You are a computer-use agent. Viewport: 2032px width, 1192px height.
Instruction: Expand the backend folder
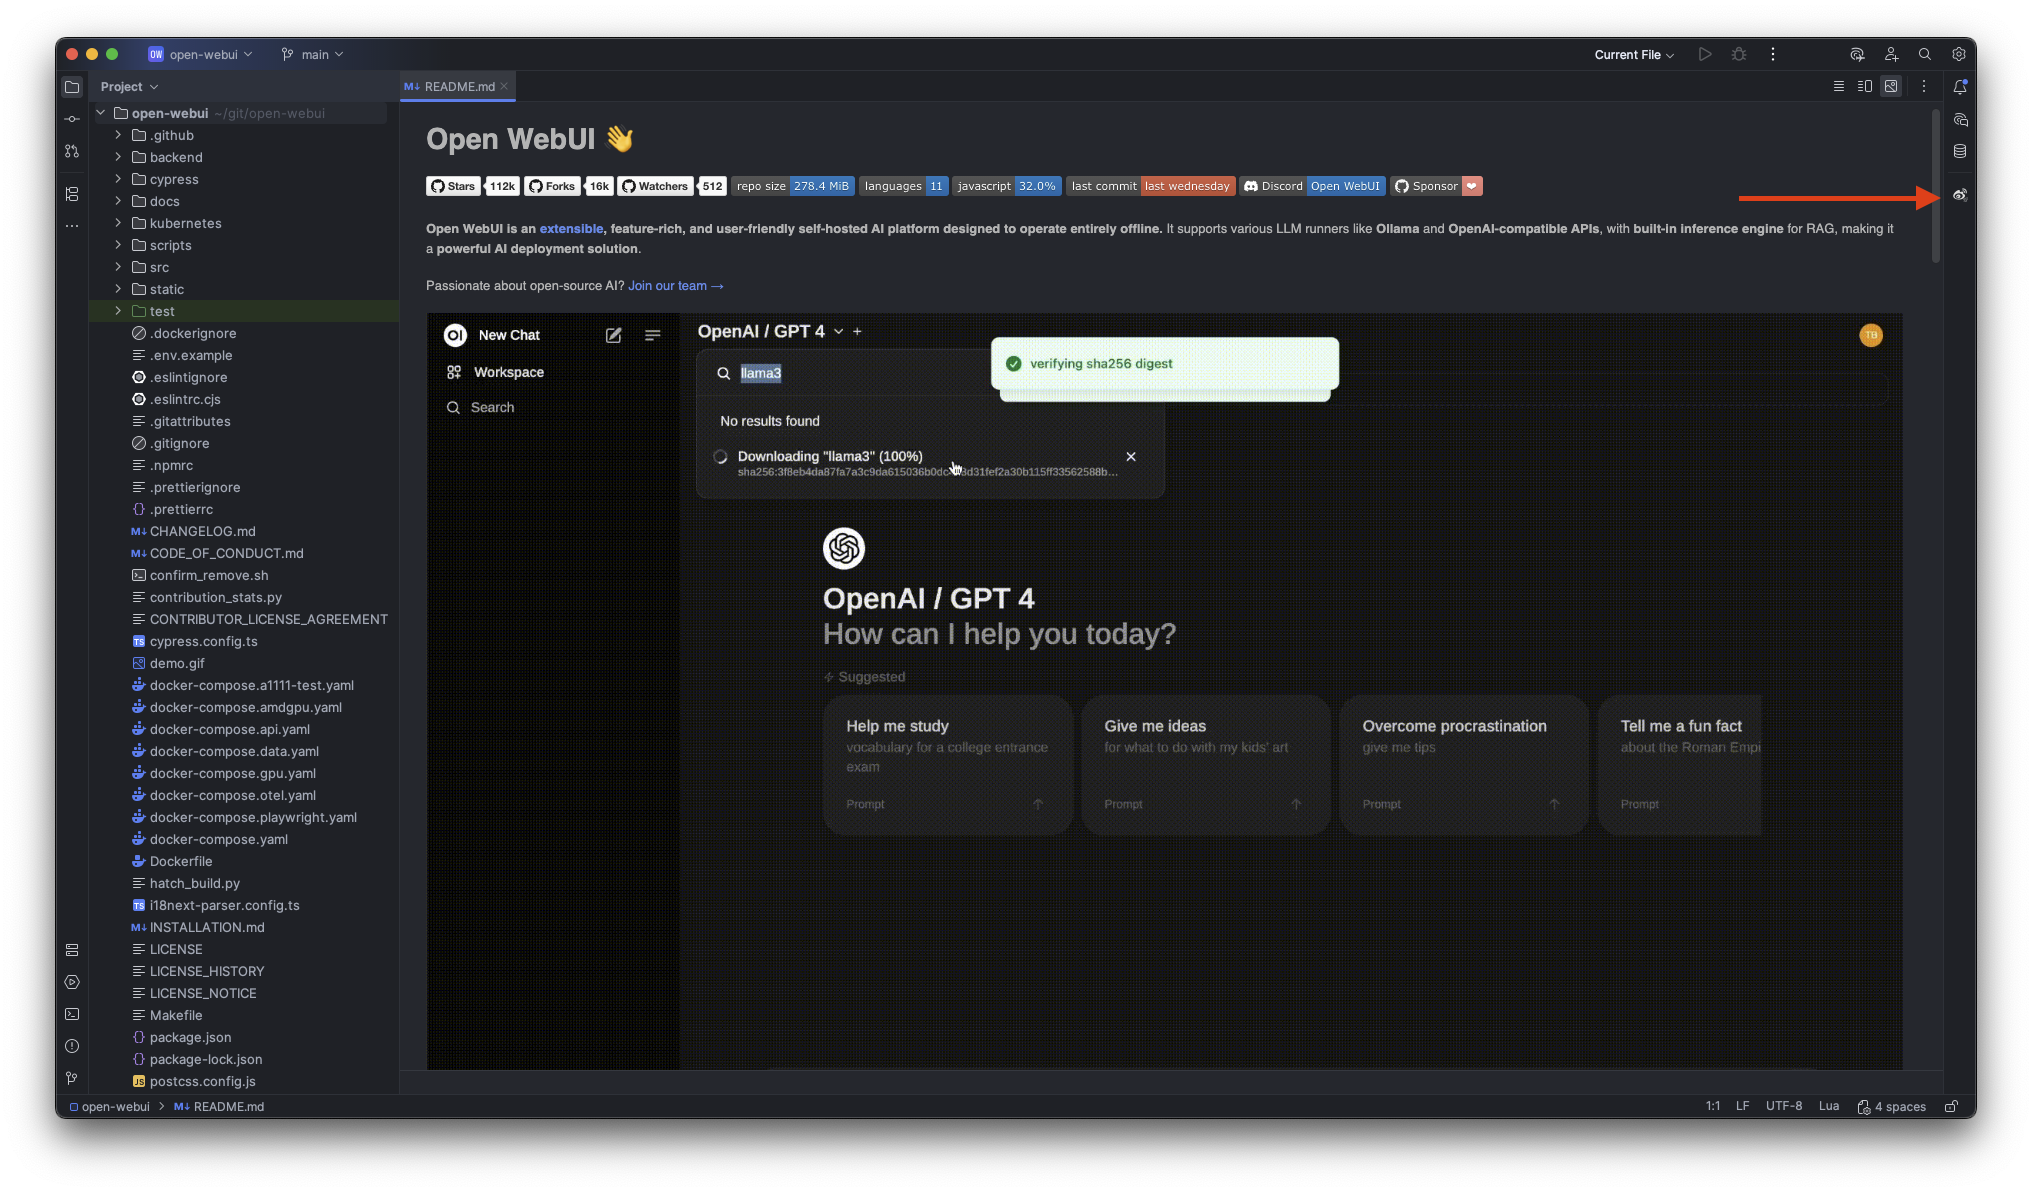118,157
